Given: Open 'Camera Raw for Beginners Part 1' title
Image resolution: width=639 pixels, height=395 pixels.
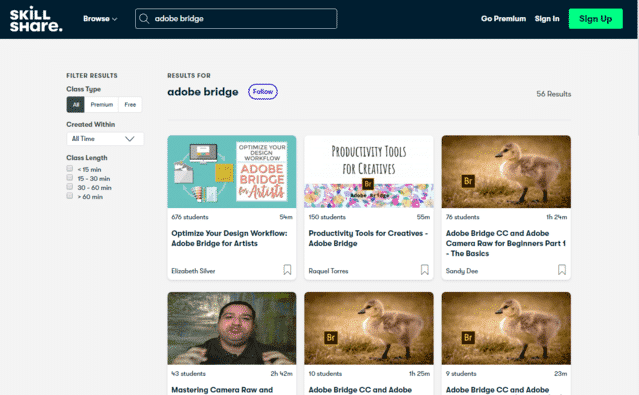Looking at the screenshot, I should (x=505, y=243).
